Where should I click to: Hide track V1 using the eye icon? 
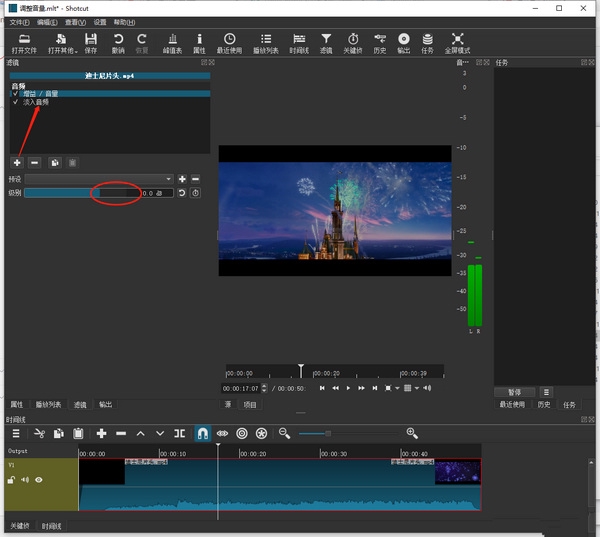click(39, 480)
